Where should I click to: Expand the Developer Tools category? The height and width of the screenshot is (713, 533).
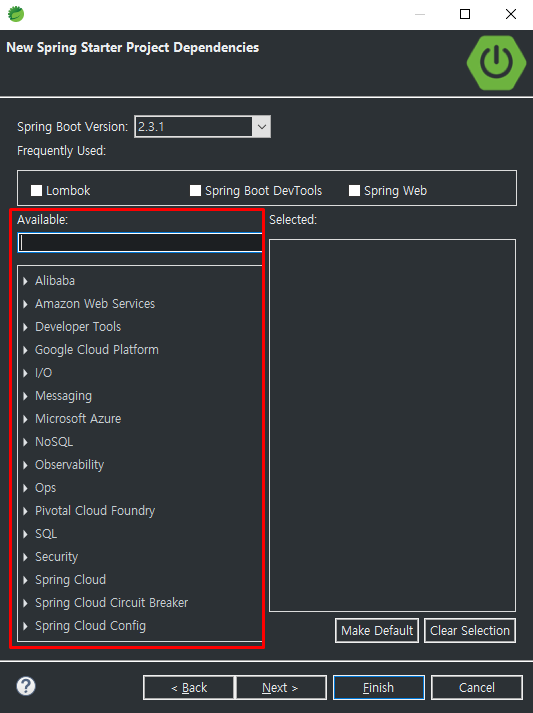coord(25,327)
